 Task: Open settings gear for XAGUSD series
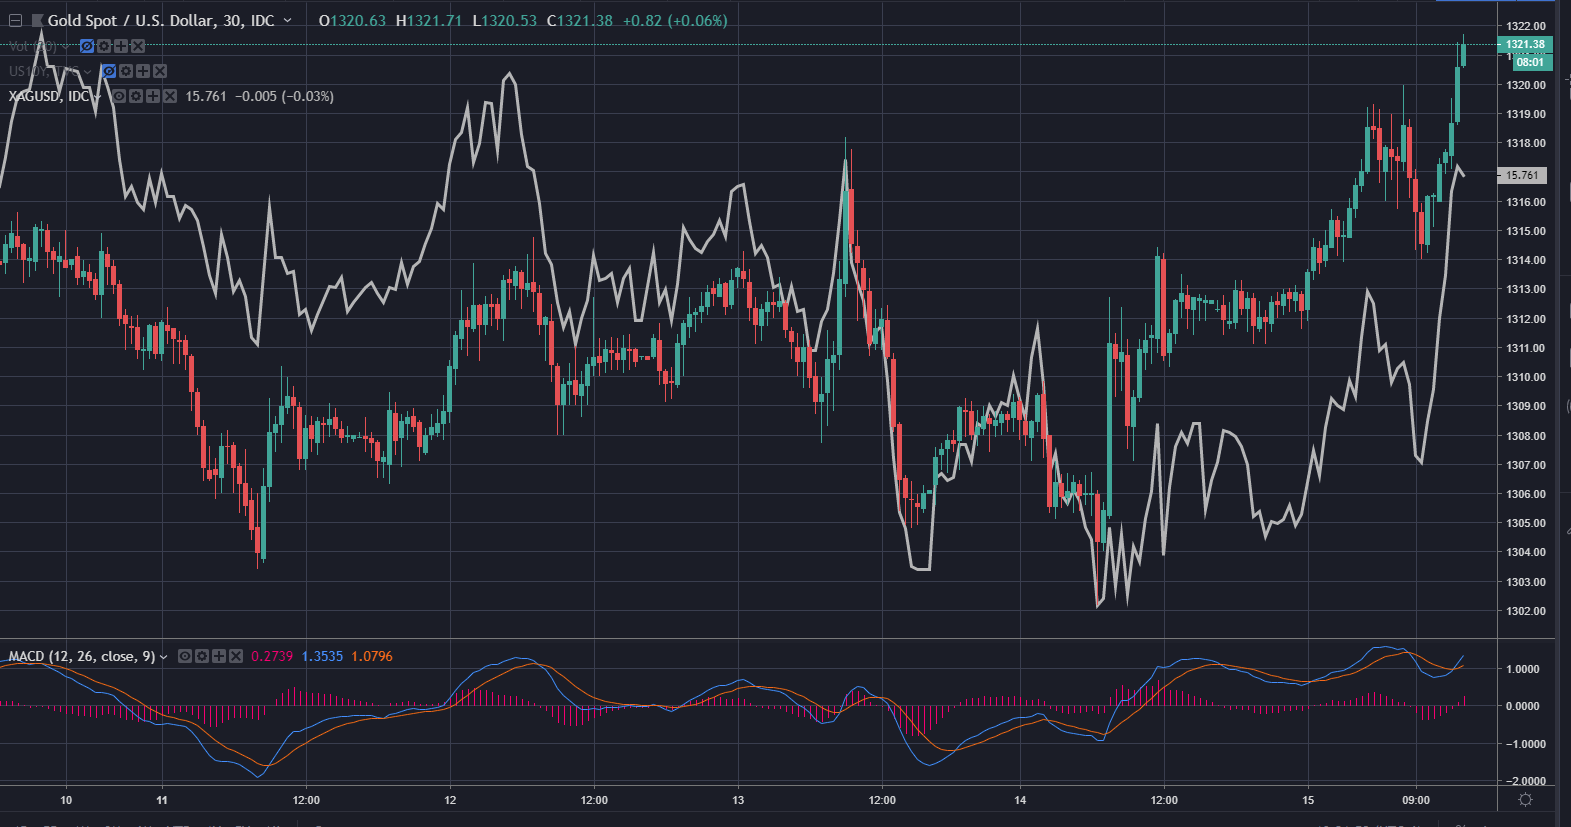pos(136,96)
